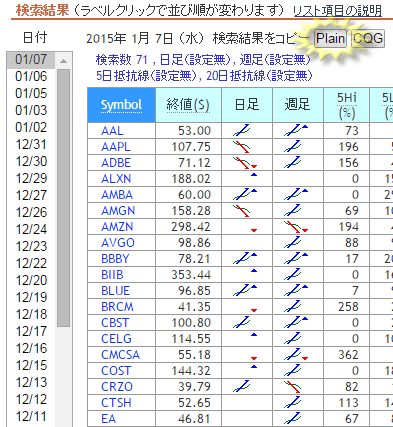This screenshot has width=393, height=427.
Task: Click the date list scroll-up arrow
Action: pos(63,61)
